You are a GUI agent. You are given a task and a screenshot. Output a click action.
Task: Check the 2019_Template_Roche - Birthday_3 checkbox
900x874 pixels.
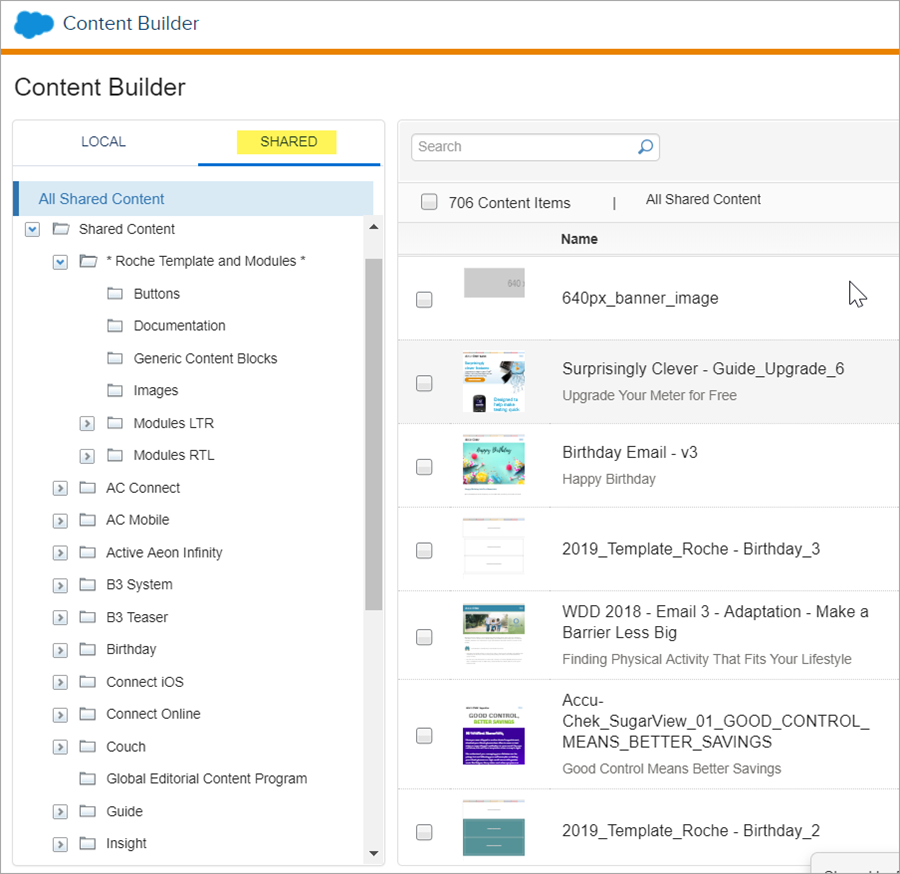pos(424,551)
